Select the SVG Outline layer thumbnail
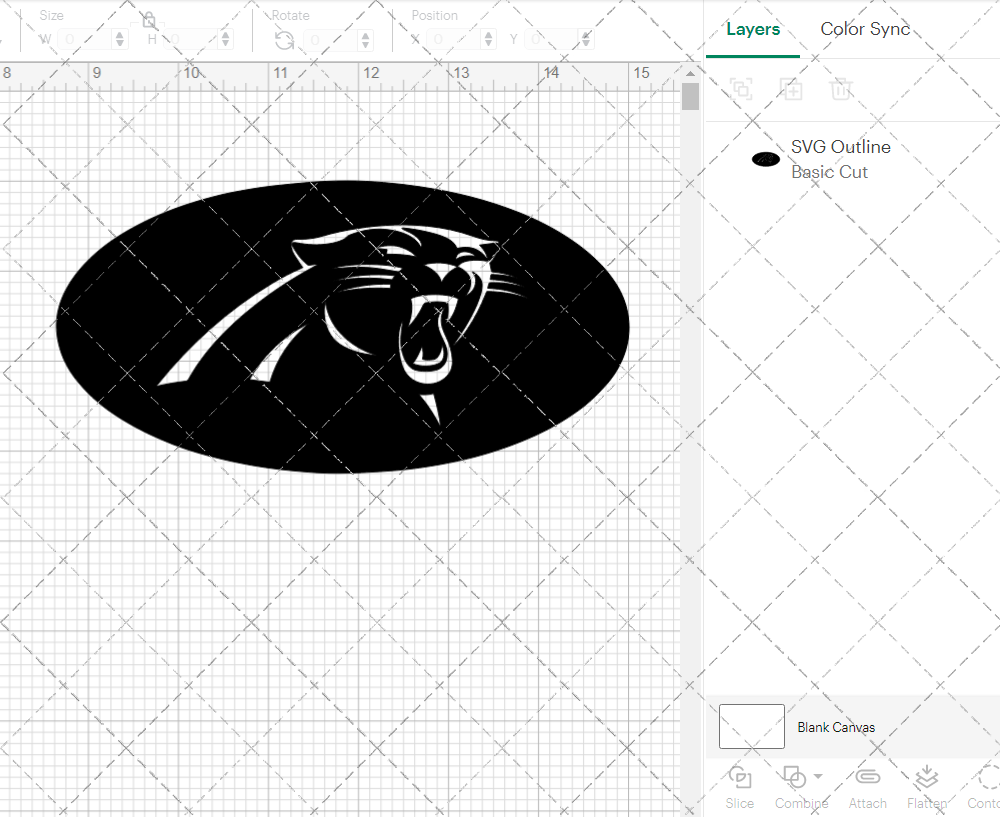The image size is (1000, 817). tap(765, 159)
